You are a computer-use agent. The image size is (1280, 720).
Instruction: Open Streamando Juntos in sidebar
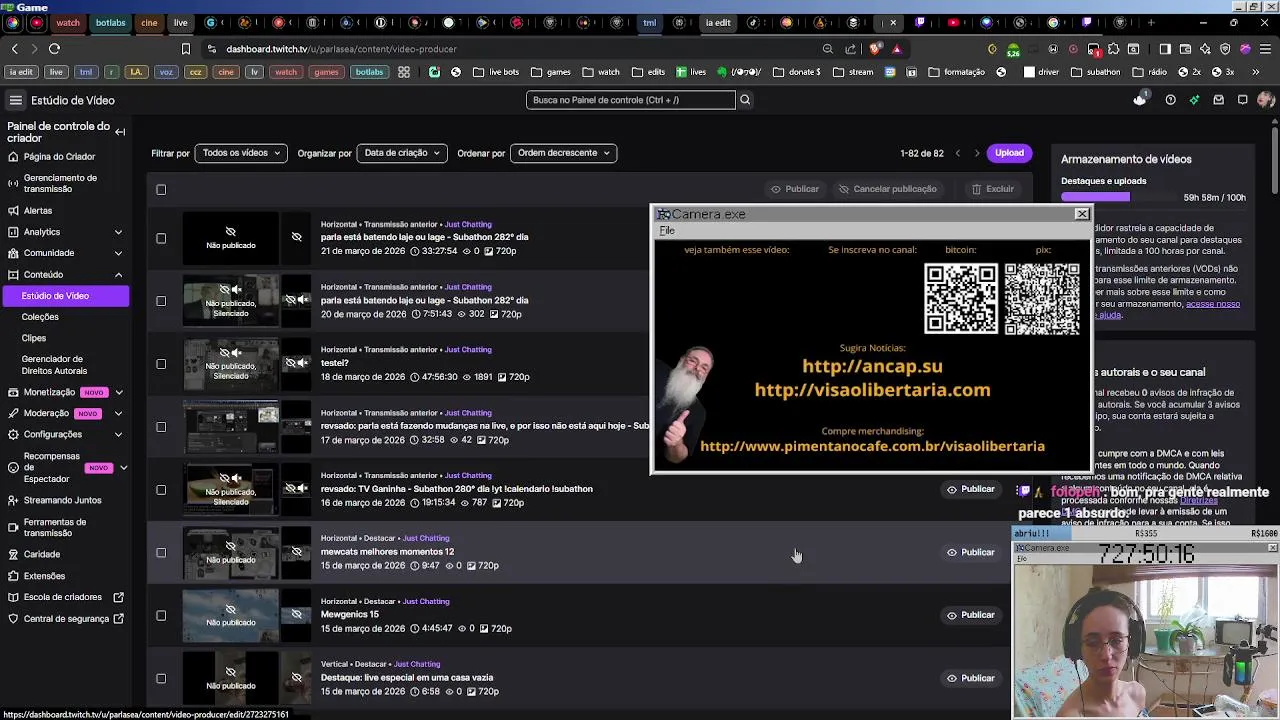(62, 500)
